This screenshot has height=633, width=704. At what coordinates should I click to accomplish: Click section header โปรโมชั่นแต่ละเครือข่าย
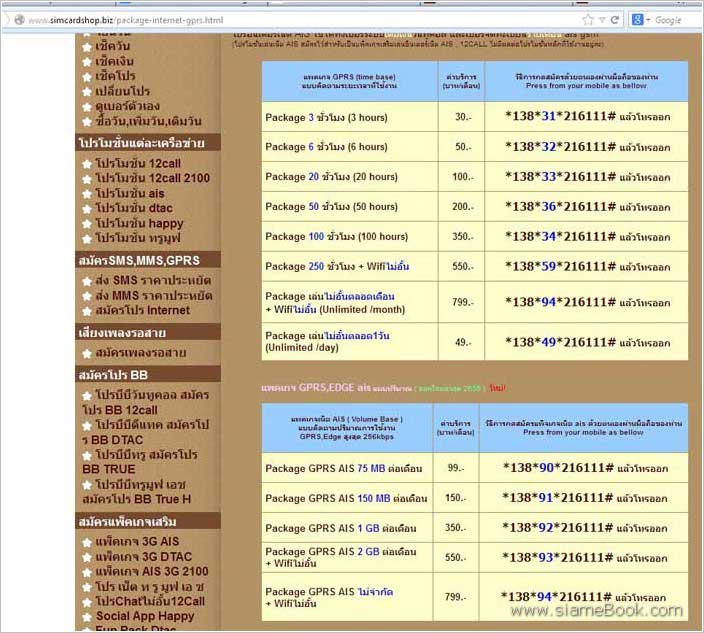point(148,143)
